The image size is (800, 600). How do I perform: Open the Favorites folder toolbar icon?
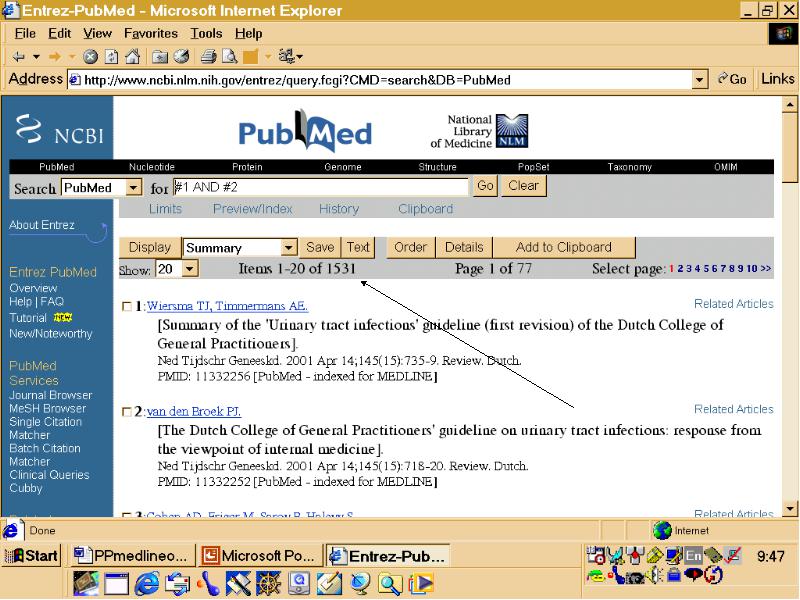(160, 57)
